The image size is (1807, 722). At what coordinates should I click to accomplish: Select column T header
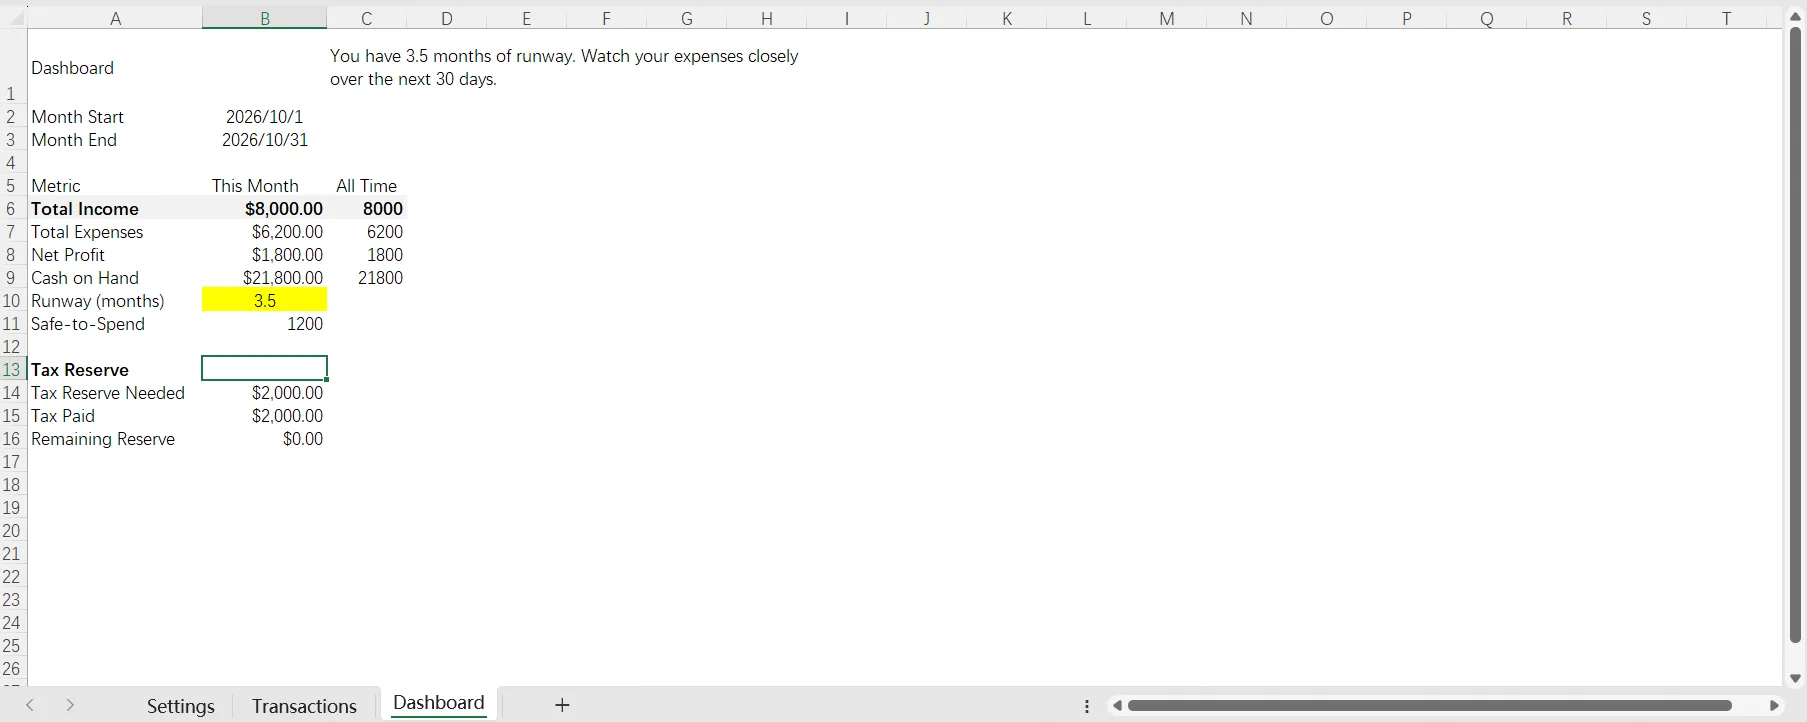[x=1726, y=18]
